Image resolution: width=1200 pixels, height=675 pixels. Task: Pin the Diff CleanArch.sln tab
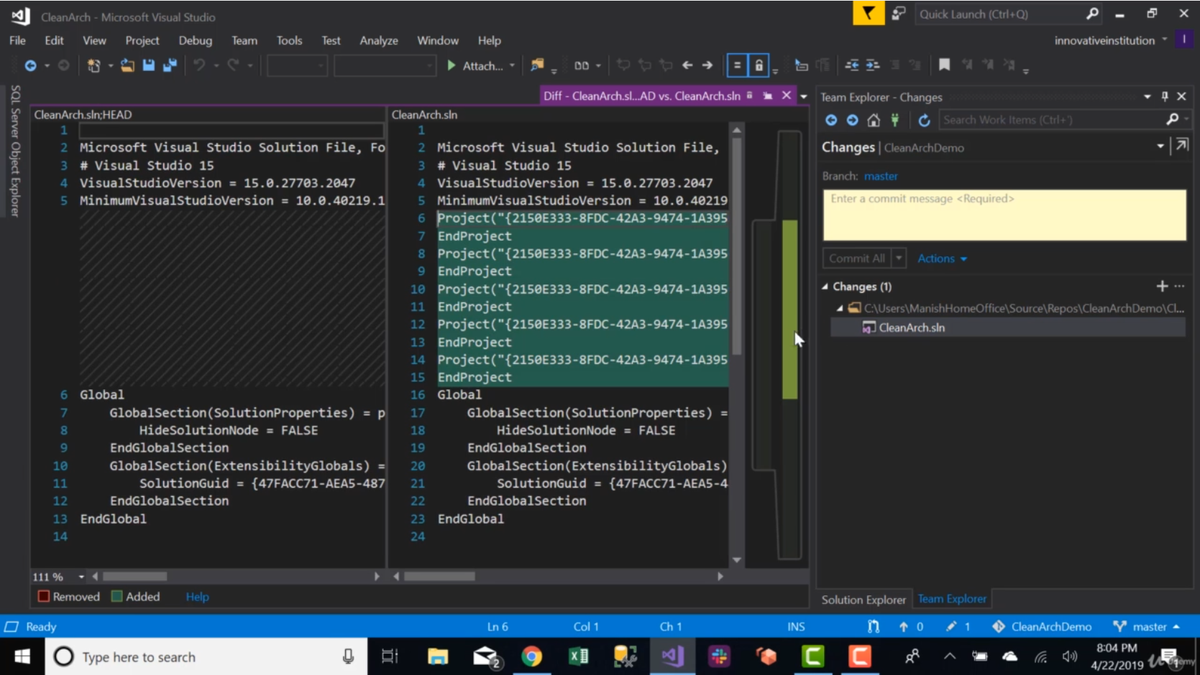(749, 96)
